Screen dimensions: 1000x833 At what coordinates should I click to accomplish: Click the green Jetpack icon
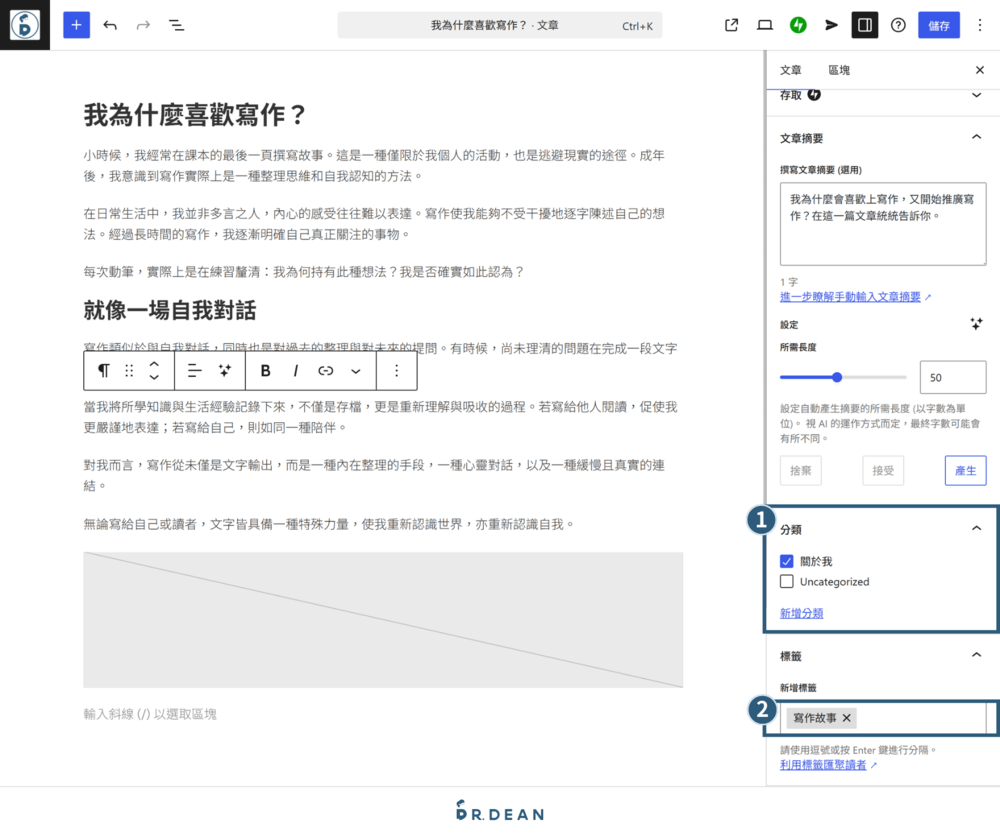click(x=797, y=24)
